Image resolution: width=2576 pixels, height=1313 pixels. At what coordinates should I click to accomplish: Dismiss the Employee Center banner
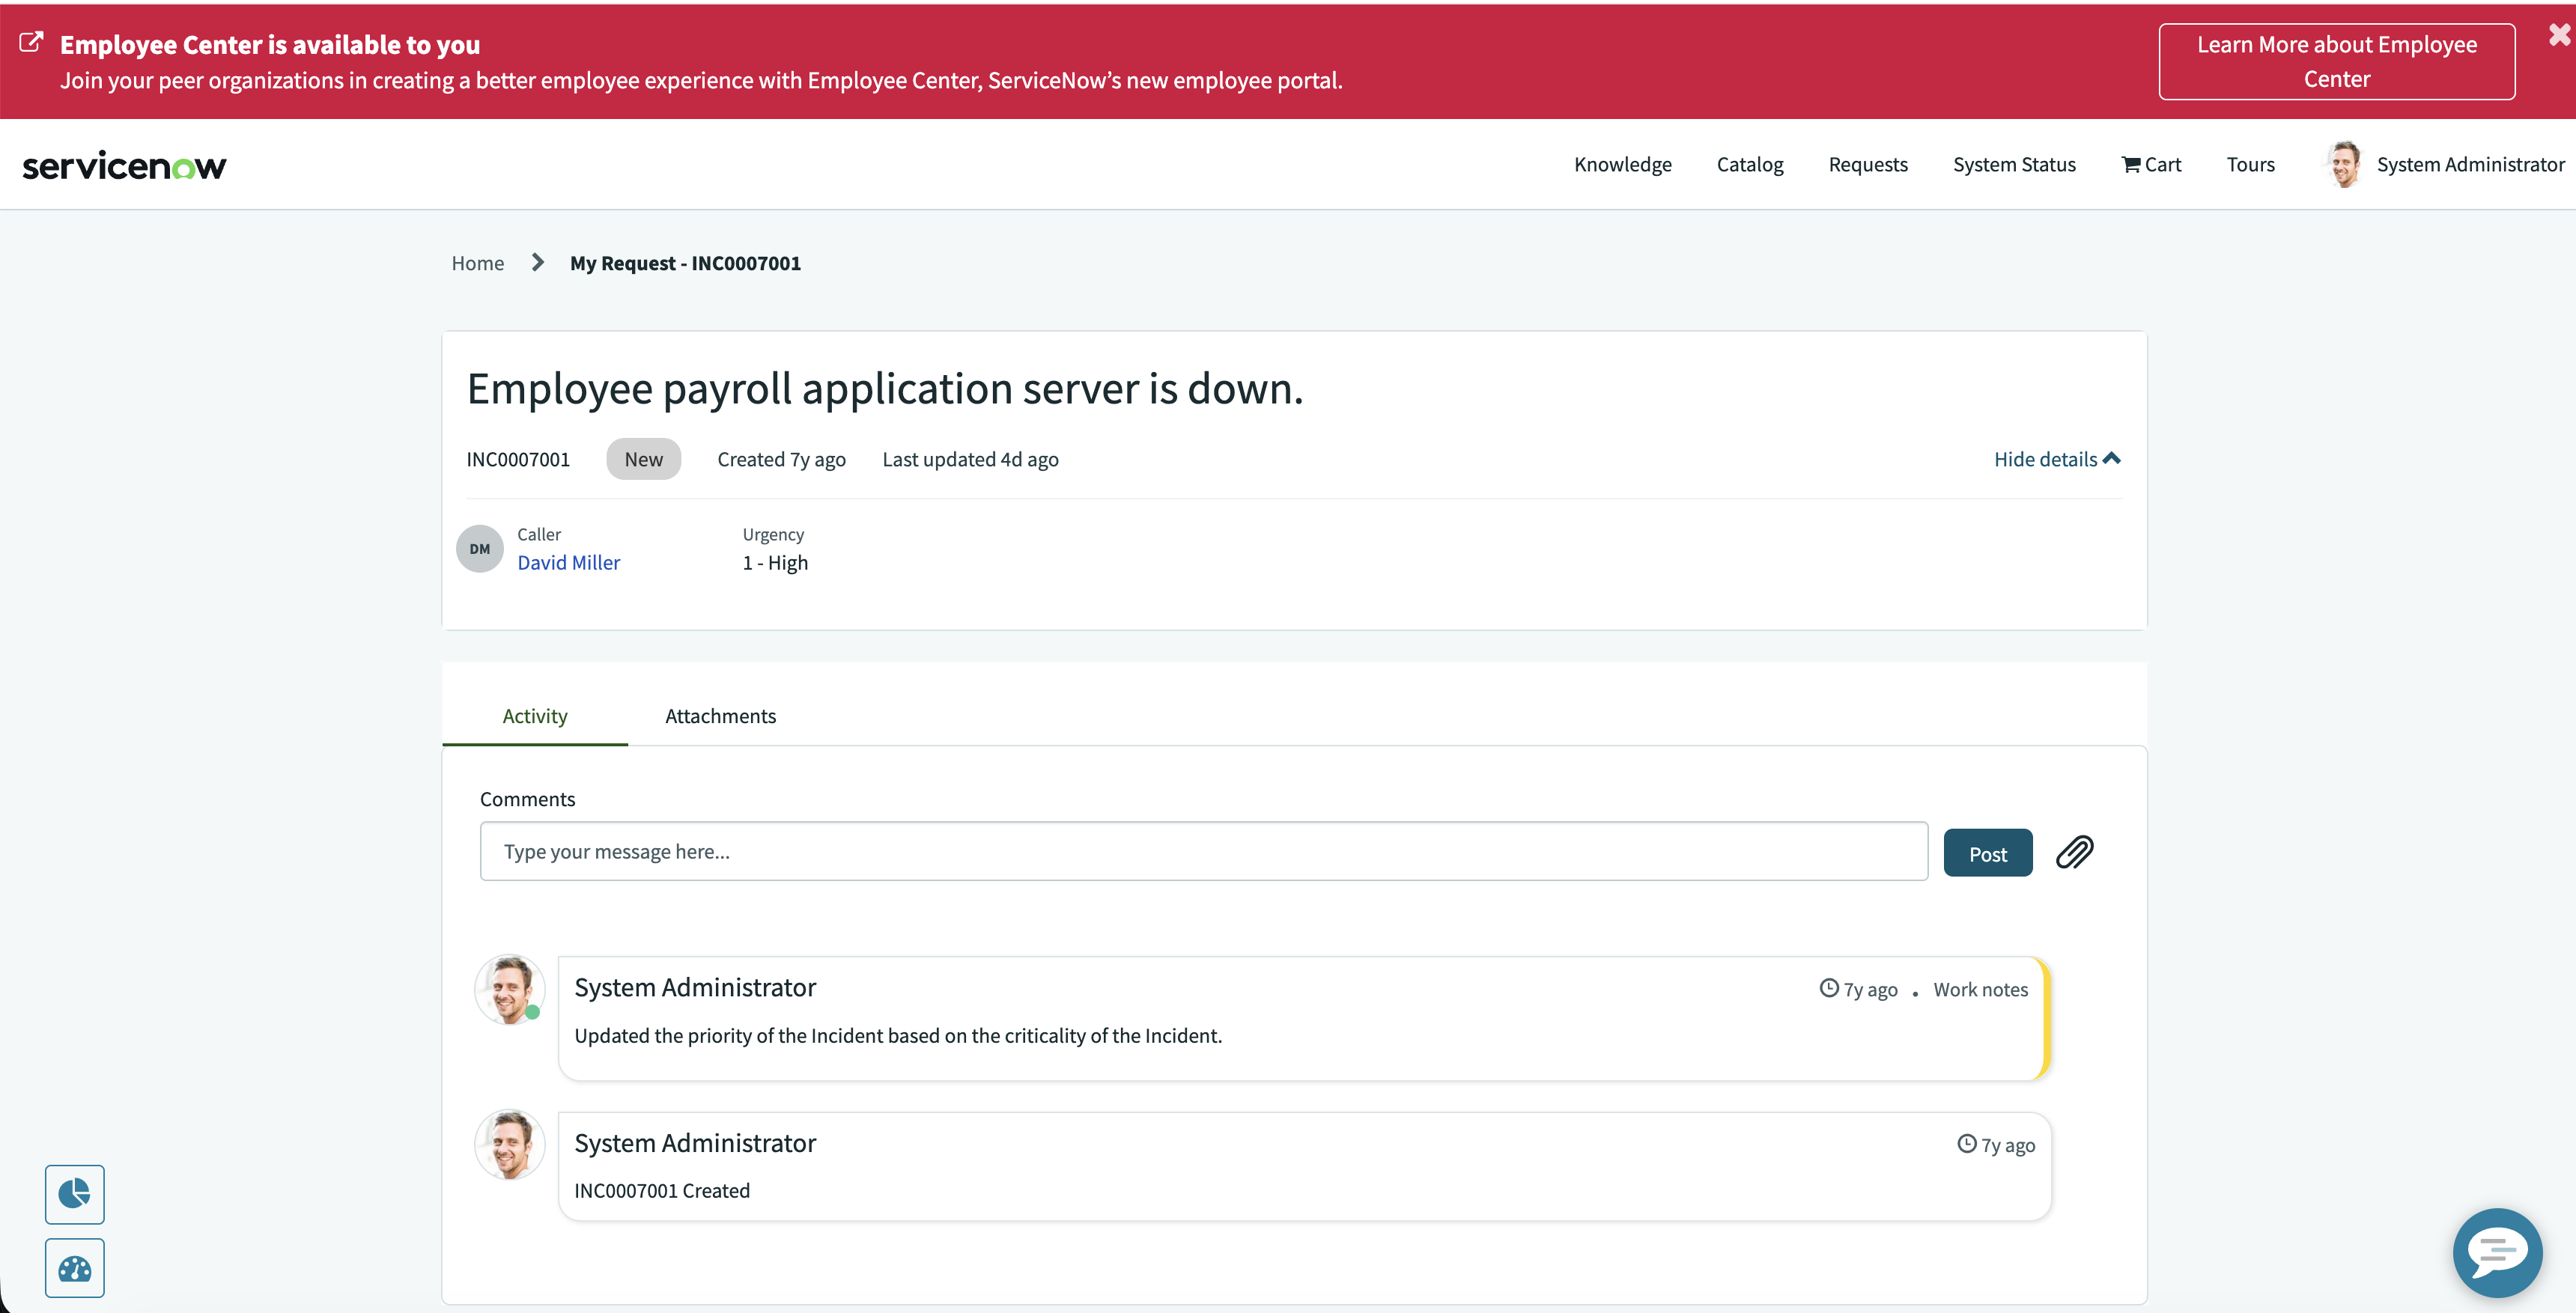(2558, 35)
